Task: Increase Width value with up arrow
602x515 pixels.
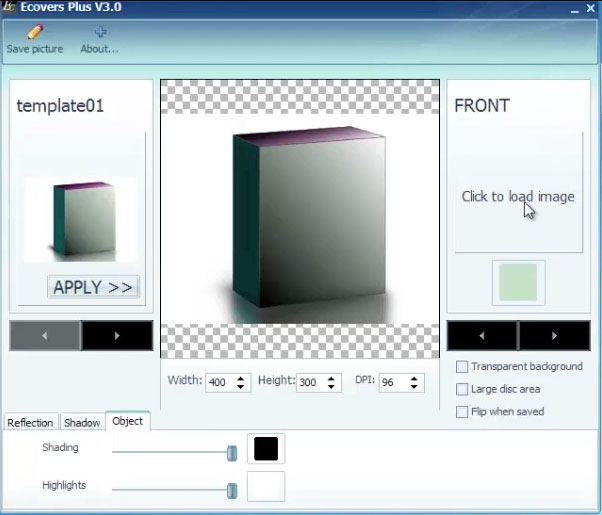Action: (241, 379)
